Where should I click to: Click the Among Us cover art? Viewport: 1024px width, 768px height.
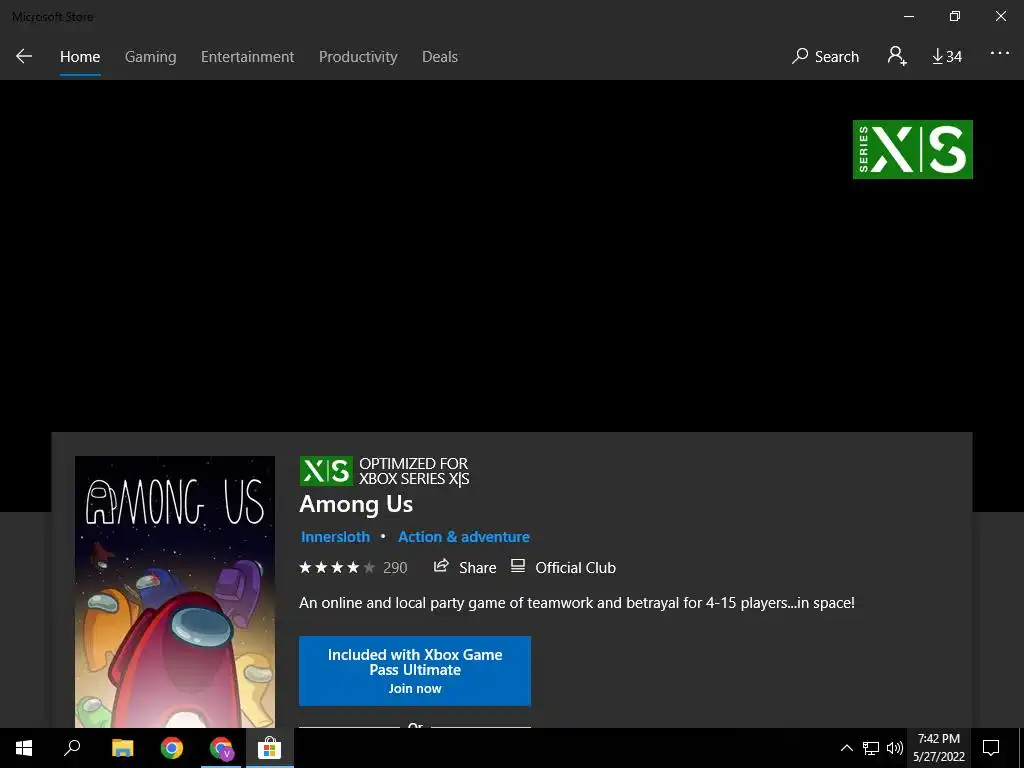pyautogui.click(x=174, y=592)
